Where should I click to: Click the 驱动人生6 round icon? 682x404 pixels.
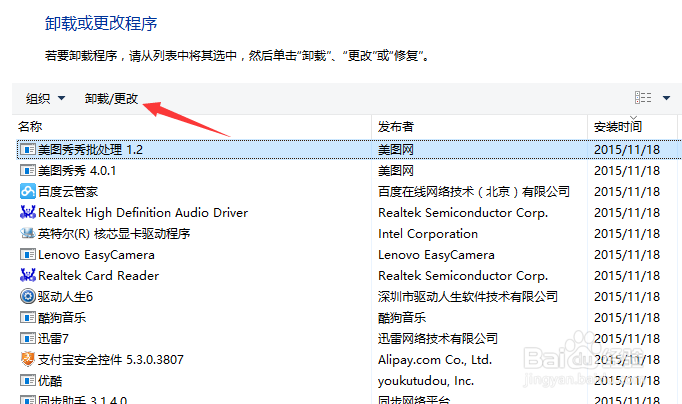pyautogui.click(x=28, y=296)
